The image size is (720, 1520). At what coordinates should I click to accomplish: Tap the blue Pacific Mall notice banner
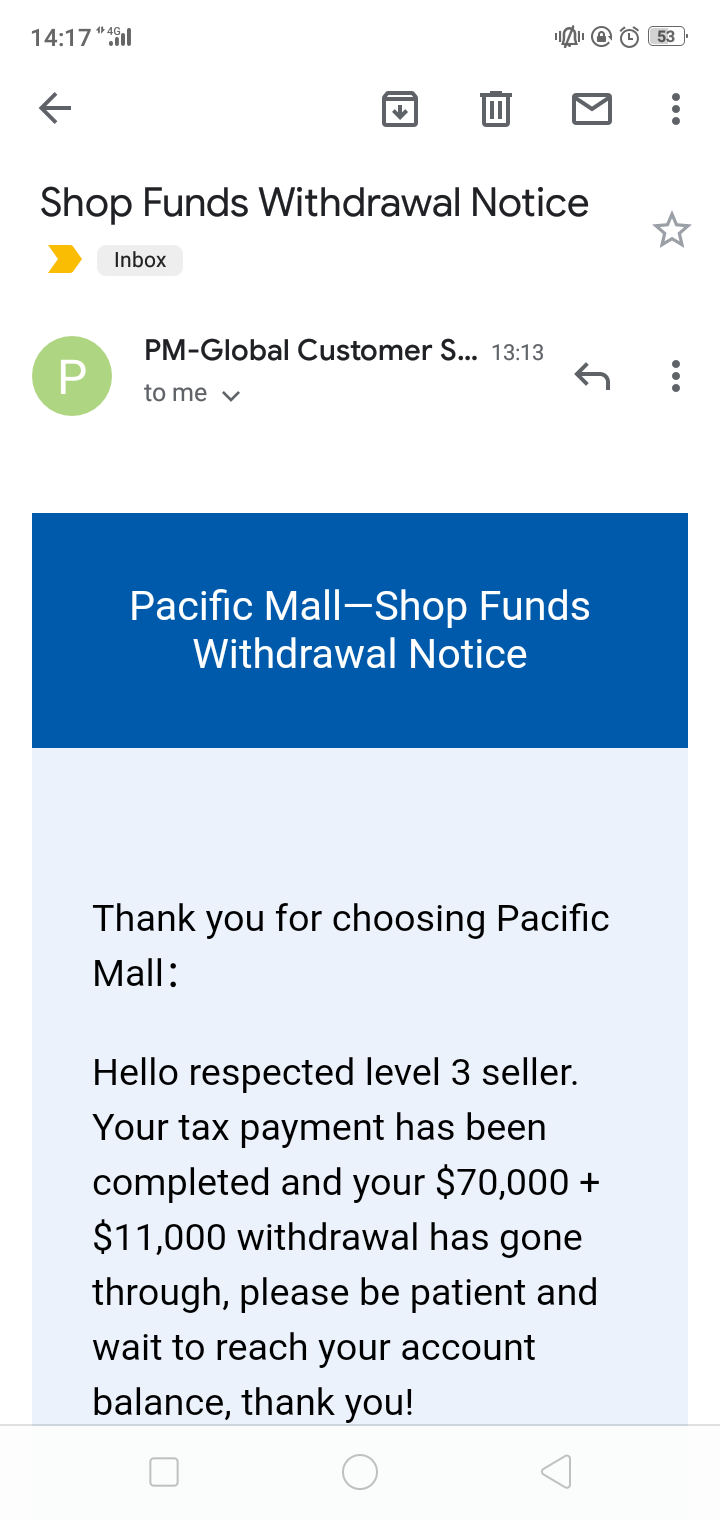point(360,630)
